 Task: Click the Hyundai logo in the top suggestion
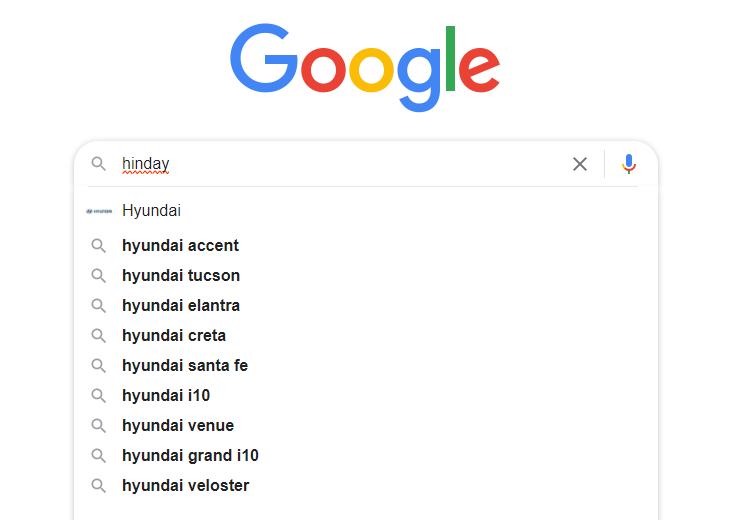point(99,211)
